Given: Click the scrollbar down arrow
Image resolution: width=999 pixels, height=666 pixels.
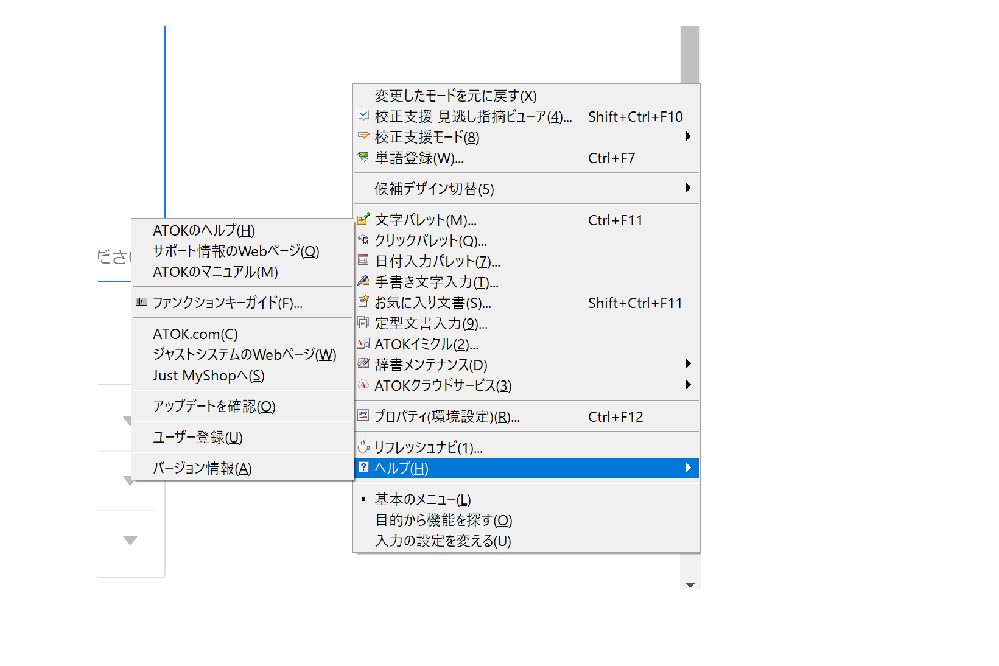Looking at the screenshot, I should pos(690,584).
